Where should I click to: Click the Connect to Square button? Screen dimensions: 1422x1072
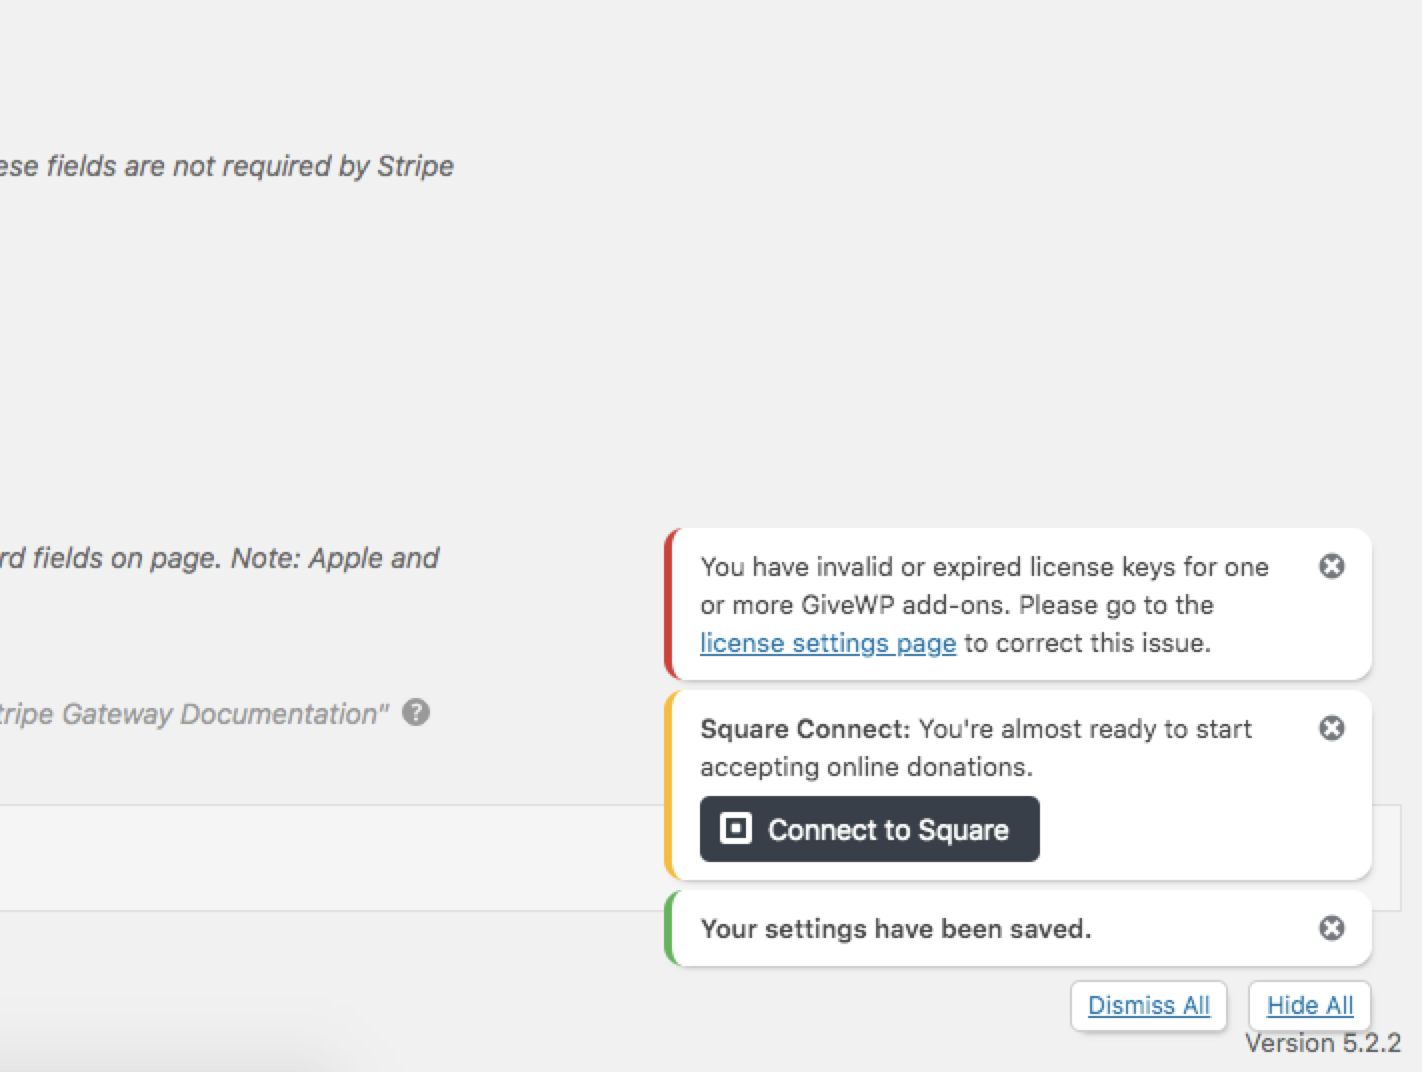click(869, 829)
